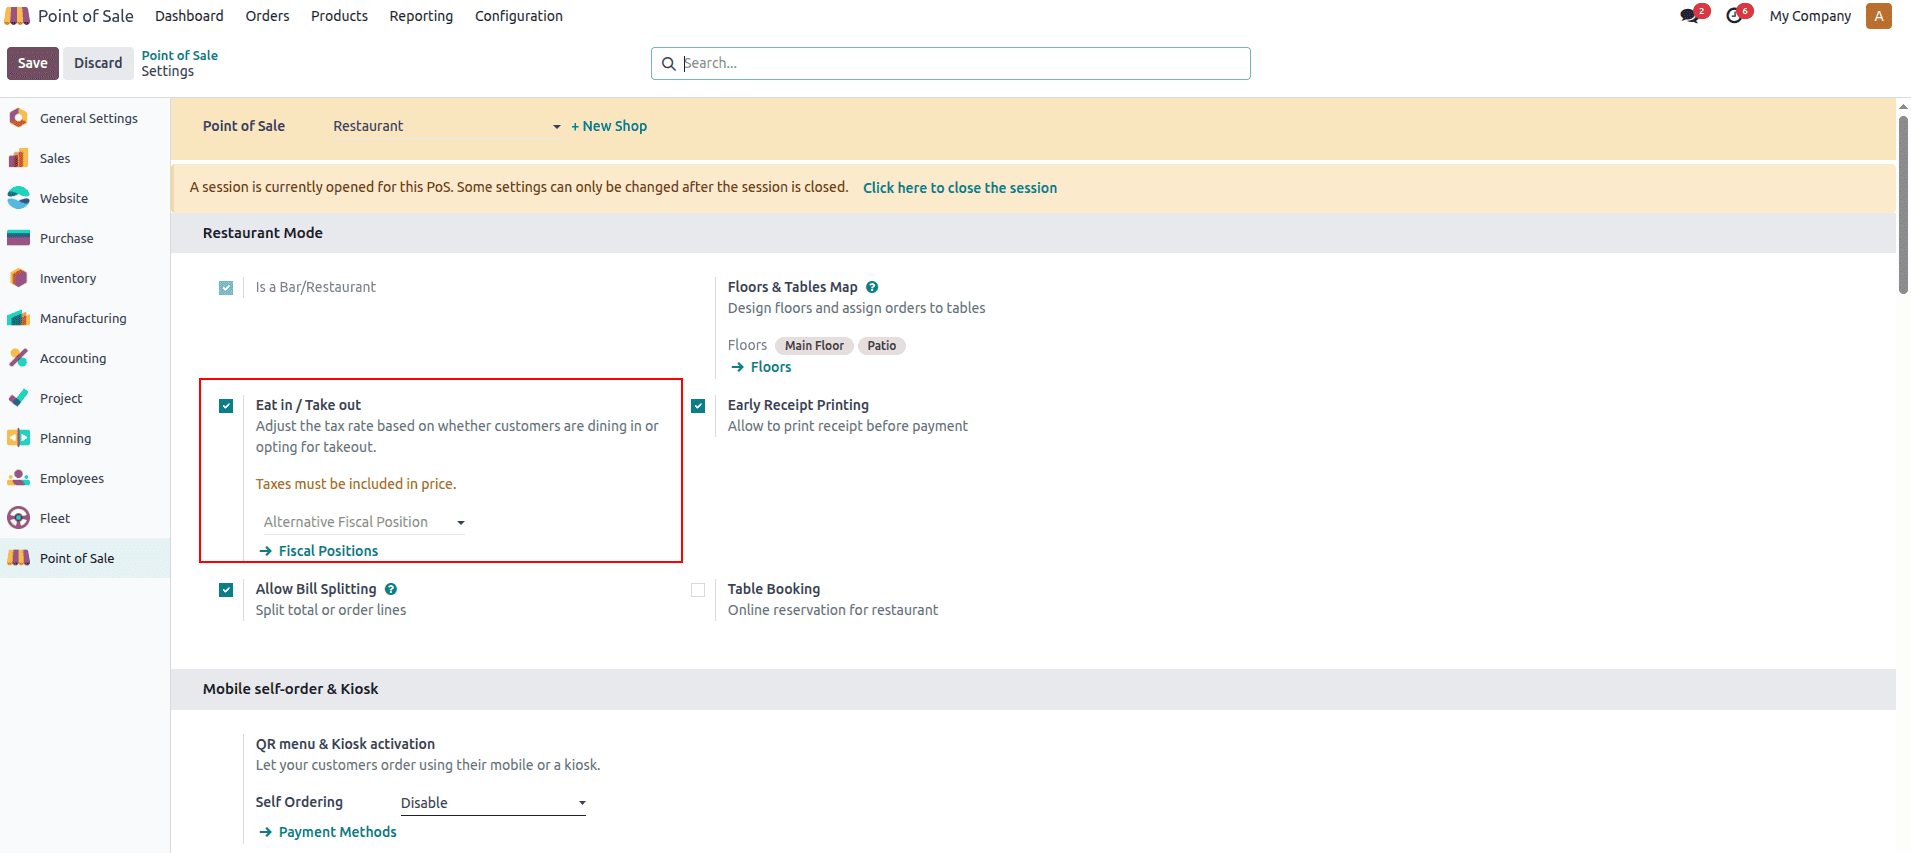Open Project settings in the sidebar

tap(85, 398)
